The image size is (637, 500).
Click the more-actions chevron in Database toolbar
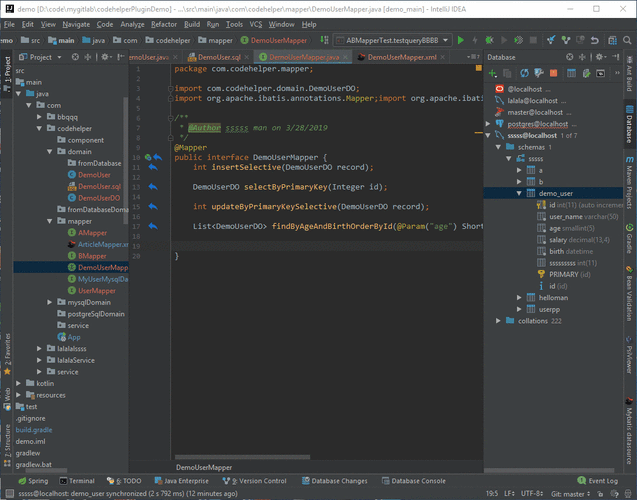coord(617,73)
